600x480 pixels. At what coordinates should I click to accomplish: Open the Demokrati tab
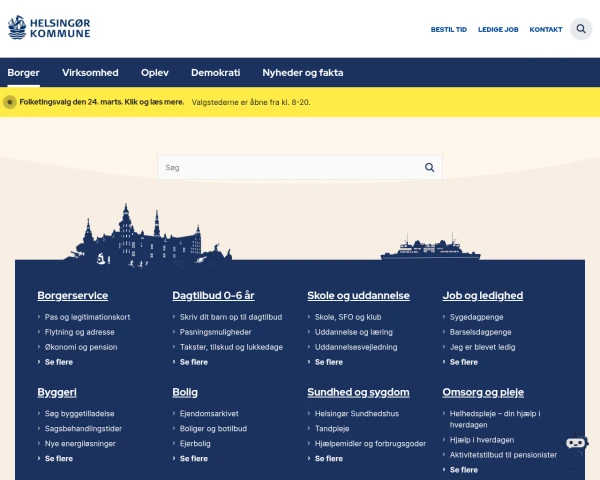pyautogui.click(x=215, y=73)
